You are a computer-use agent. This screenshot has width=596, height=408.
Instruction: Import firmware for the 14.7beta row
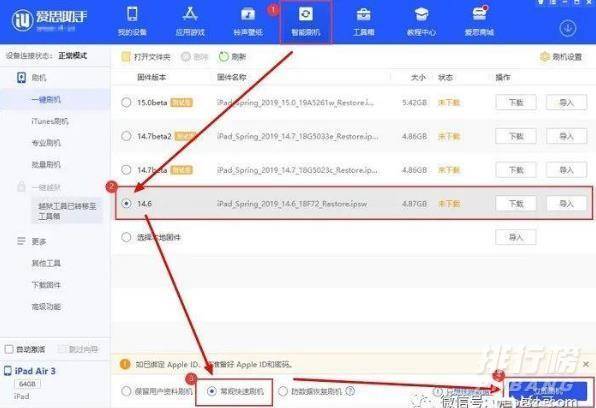tap(566, 170)
